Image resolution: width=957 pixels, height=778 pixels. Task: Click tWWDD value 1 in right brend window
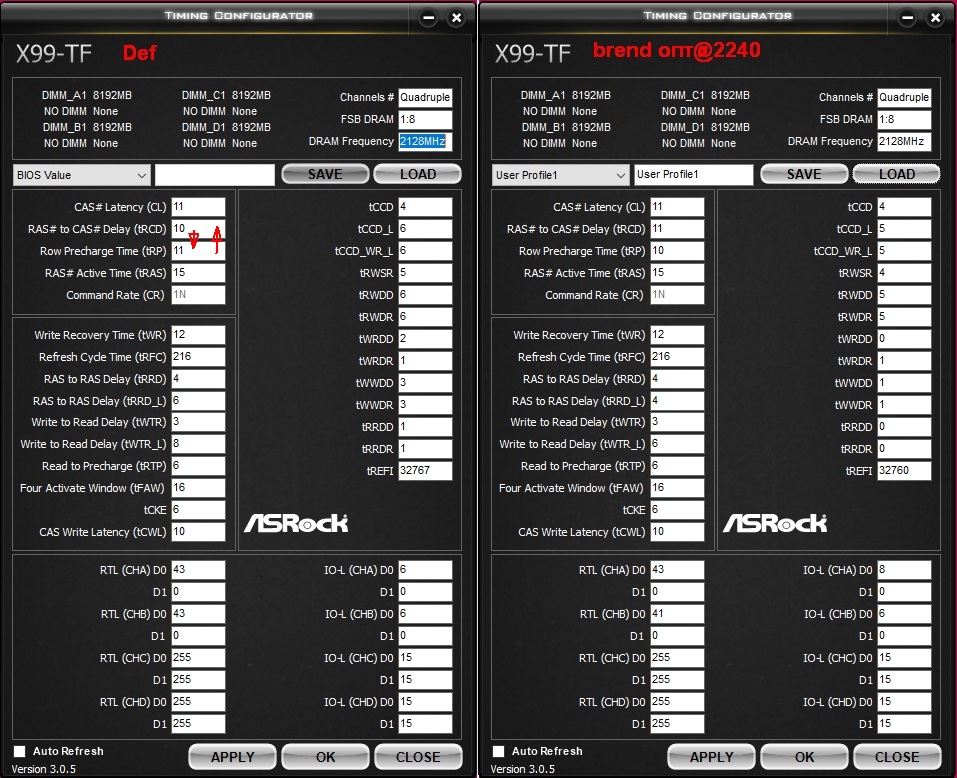tap(905, 383)
